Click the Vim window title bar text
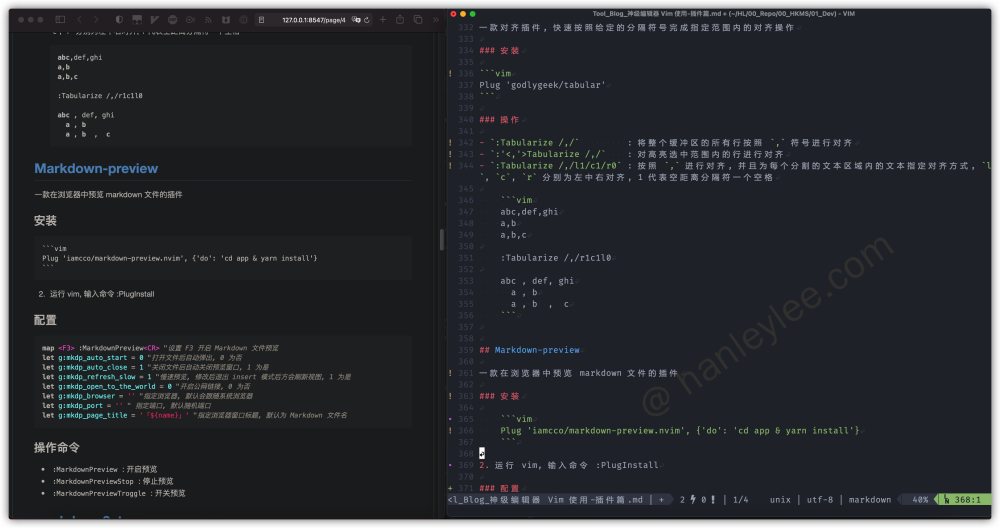This screenshot has height=528, width=1000. pos(723,13)
